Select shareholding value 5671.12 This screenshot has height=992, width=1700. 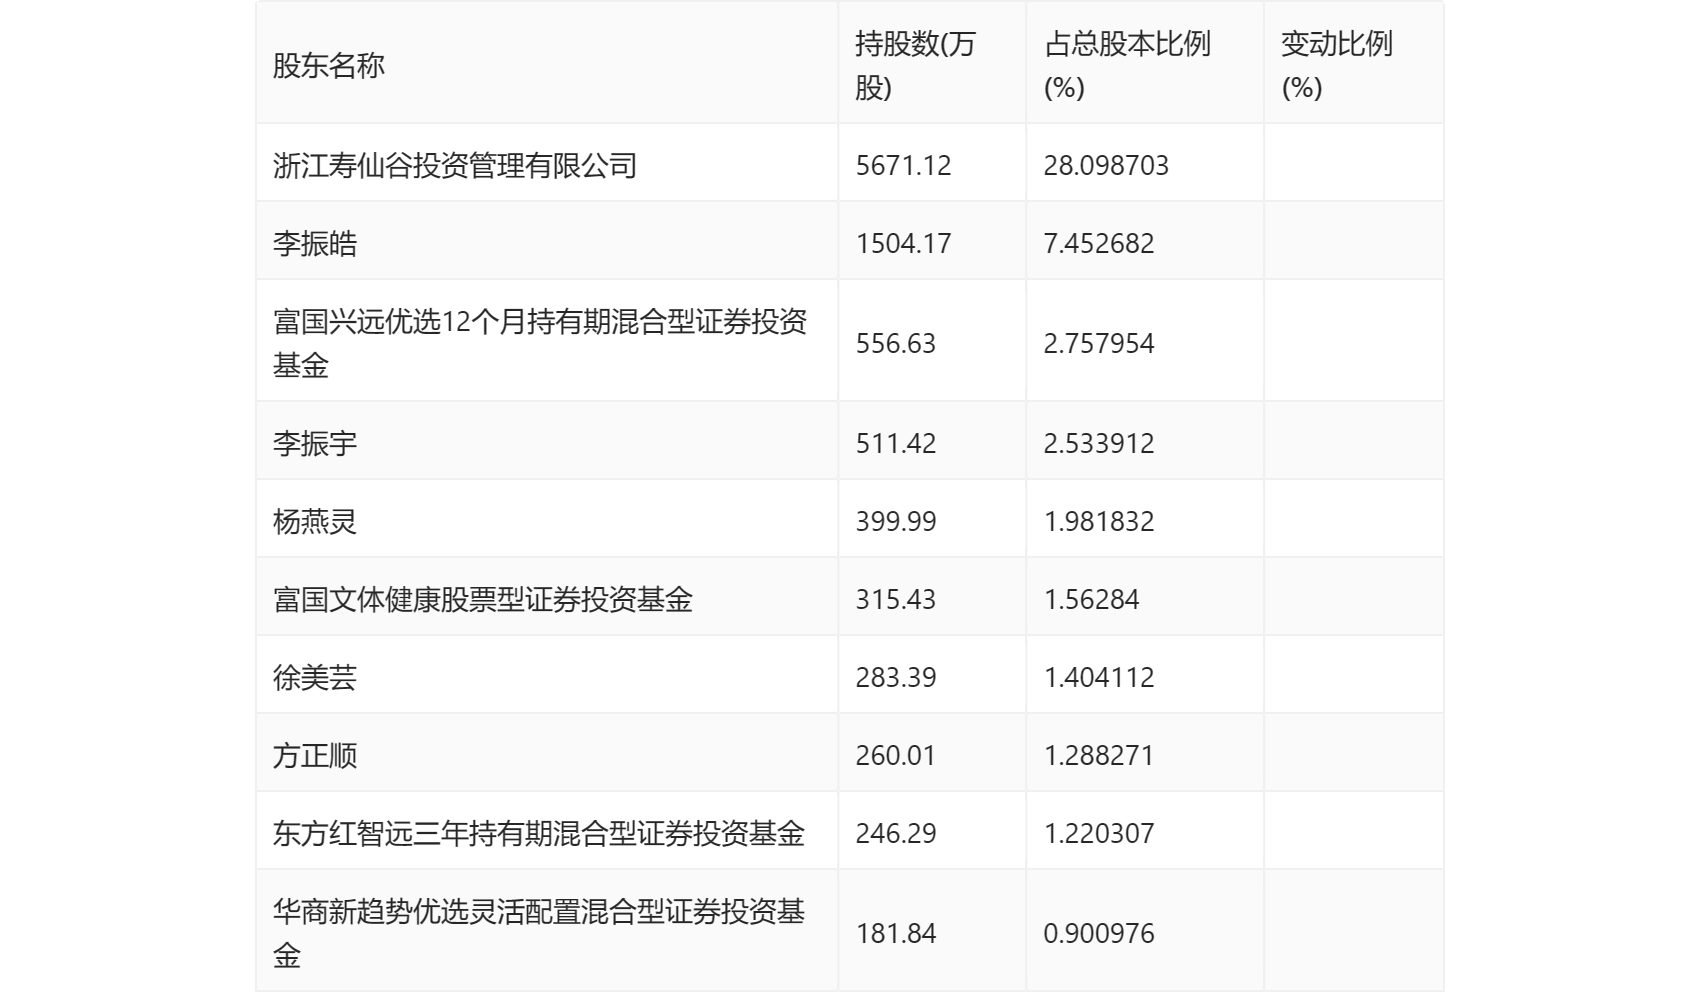904,165
